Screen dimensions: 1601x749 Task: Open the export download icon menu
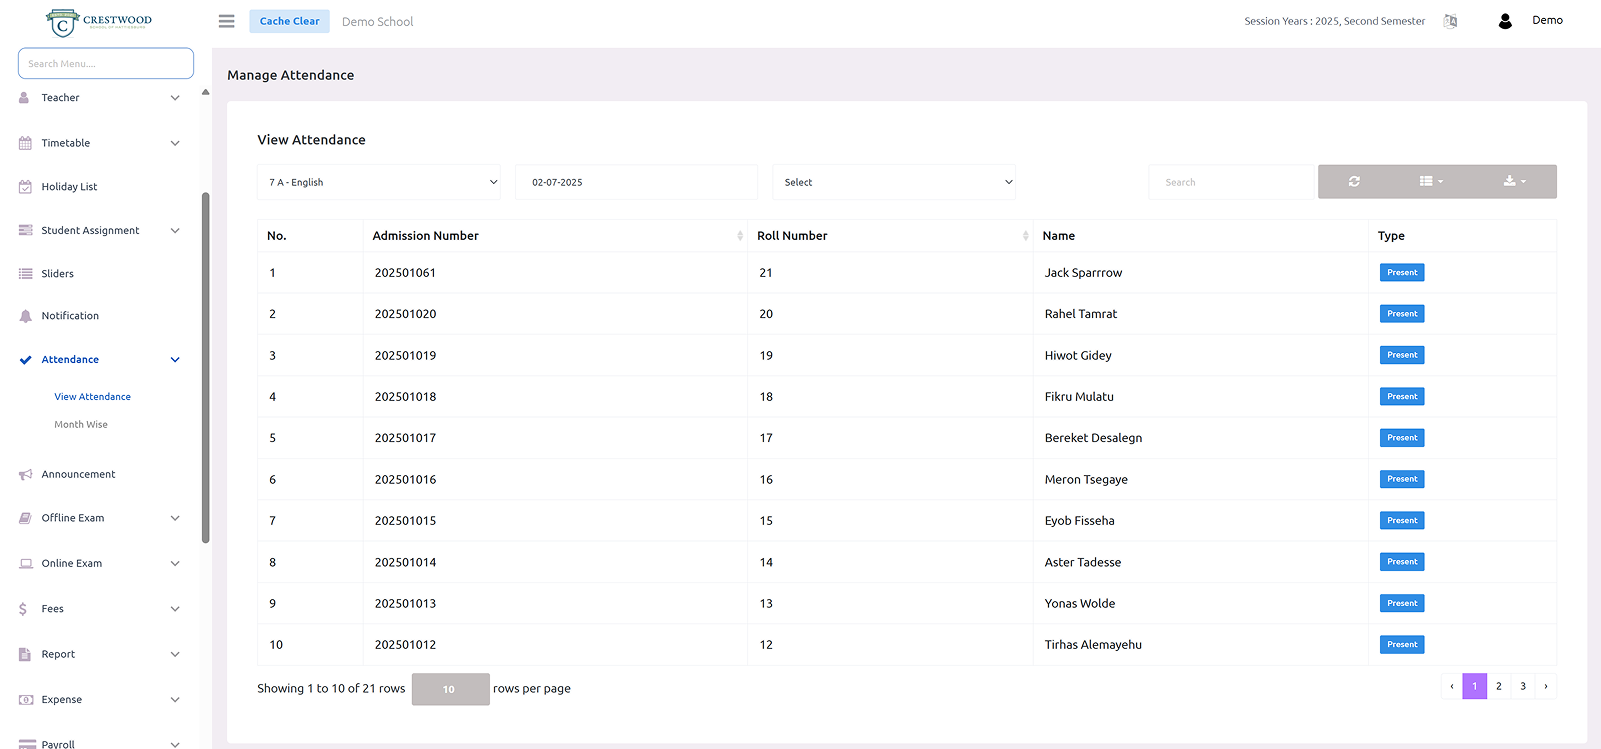tap(1514, 182)
